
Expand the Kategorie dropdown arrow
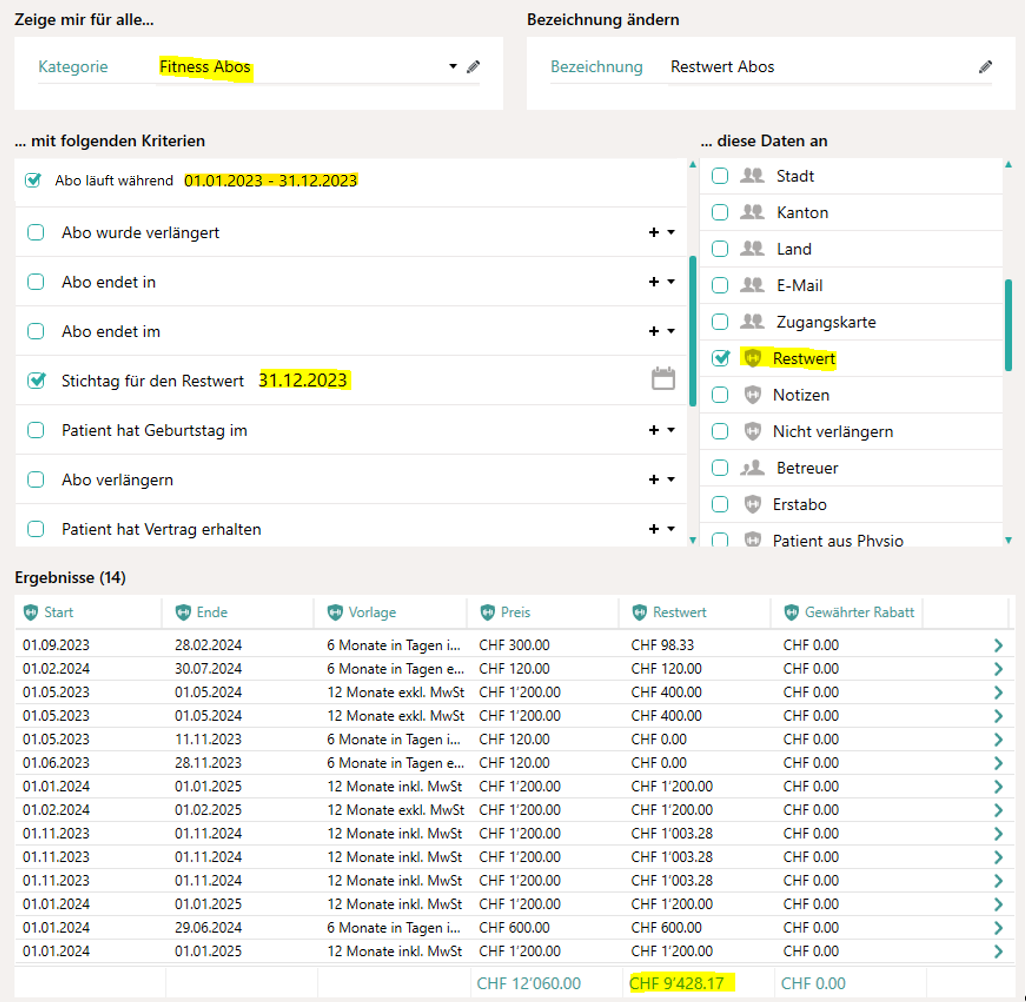tap(453, 67)
